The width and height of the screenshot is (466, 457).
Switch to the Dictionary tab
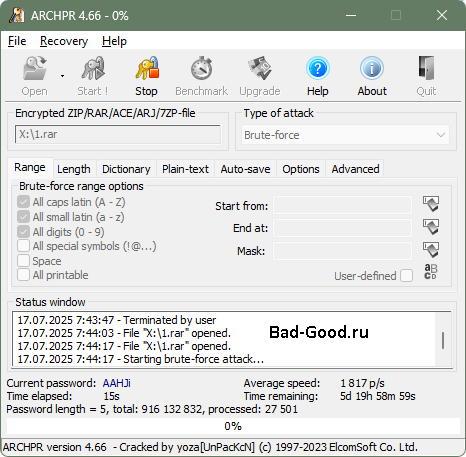(126, 169)
